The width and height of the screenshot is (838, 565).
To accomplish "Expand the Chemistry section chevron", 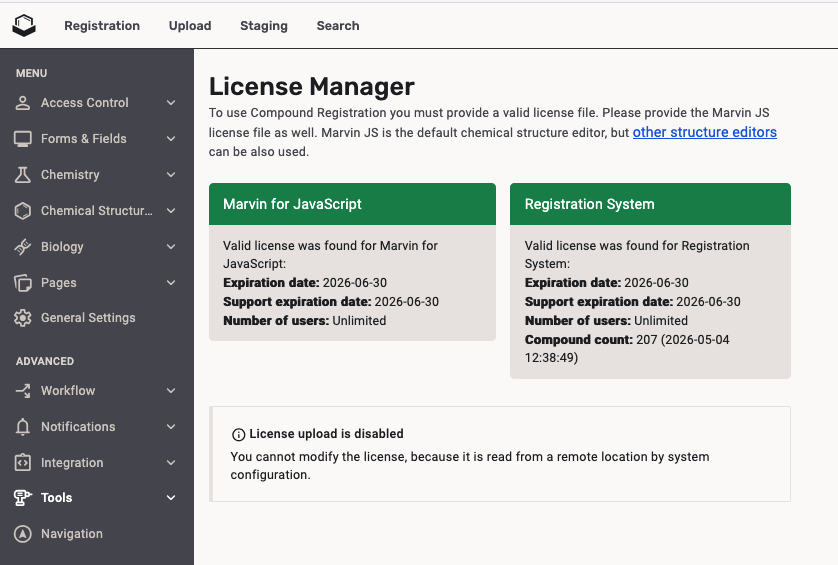I will (171, 175).
